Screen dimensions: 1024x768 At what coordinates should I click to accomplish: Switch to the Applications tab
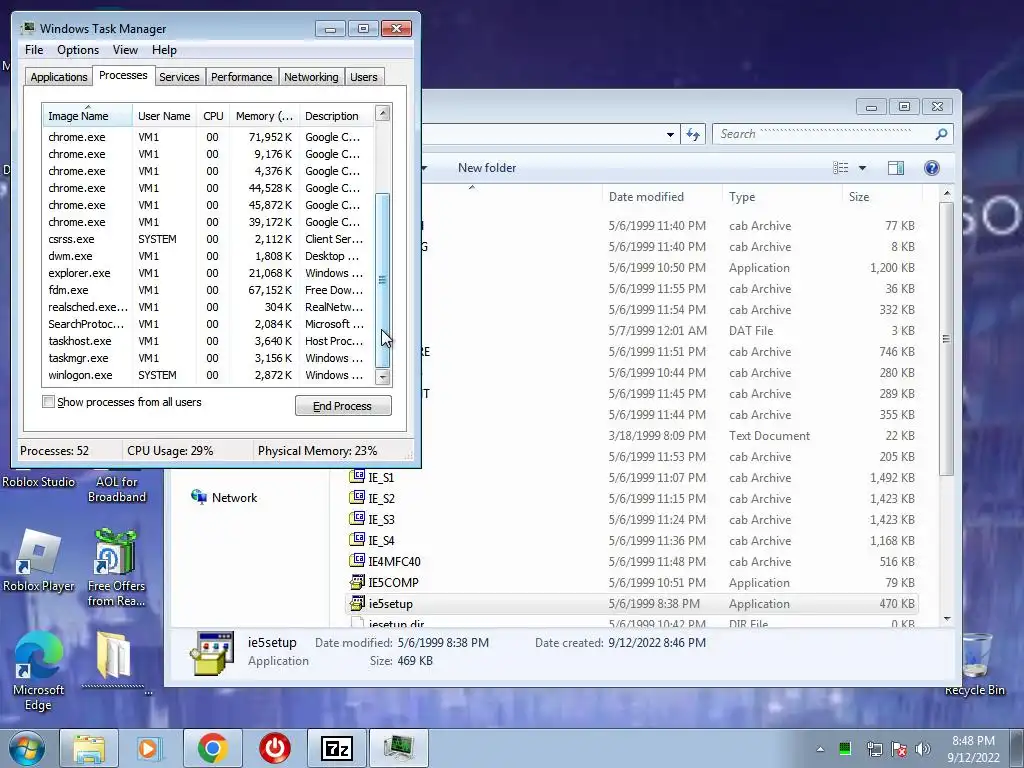click(59, 77)
